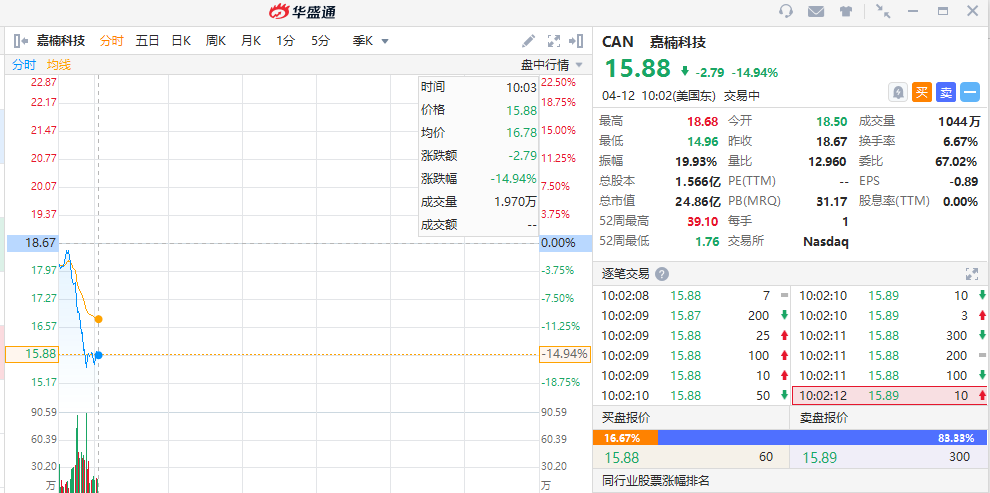The height and width of the screenshot is (493, 990).
Task: Click the shirt skin theme icon
Action: pos(846,12)
